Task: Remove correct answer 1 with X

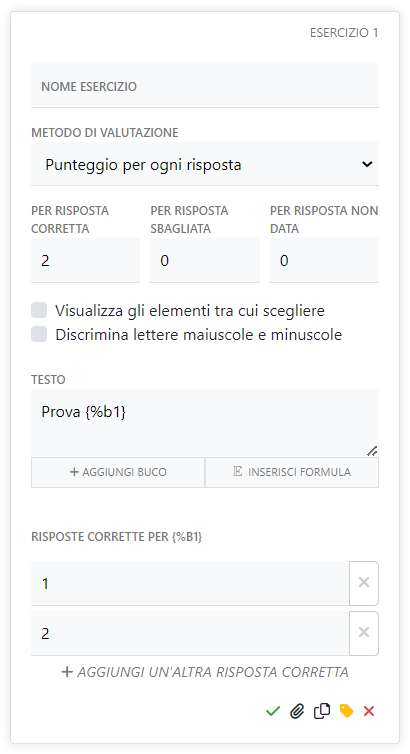Action: tap(364, 583)
